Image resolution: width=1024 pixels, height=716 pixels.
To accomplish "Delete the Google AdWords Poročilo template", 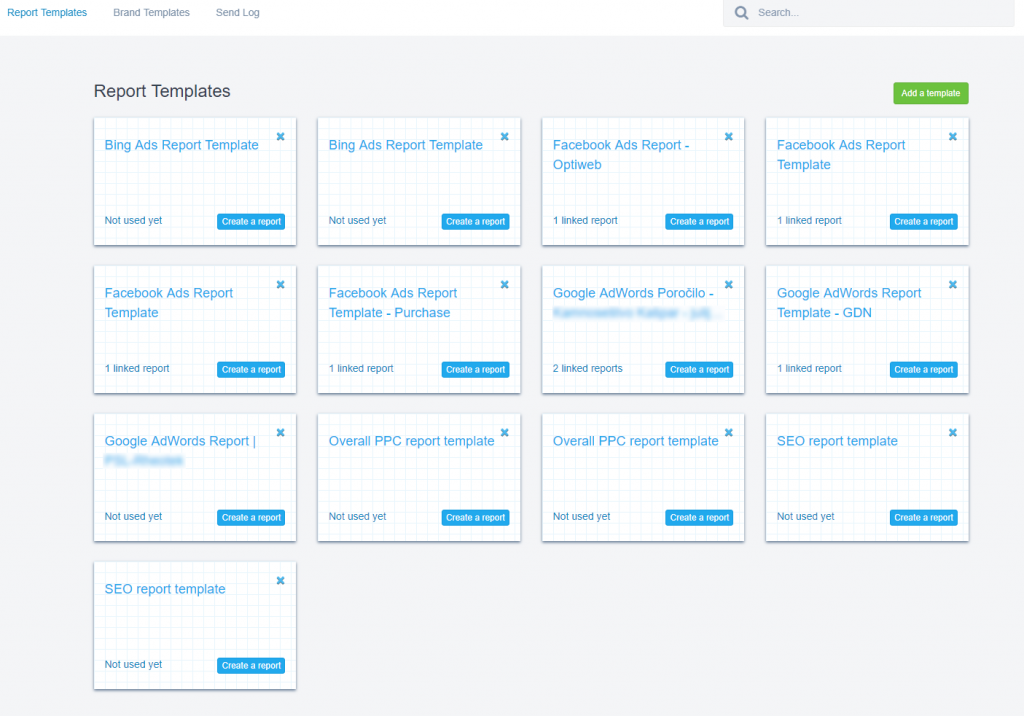I will tap(728, 285).
